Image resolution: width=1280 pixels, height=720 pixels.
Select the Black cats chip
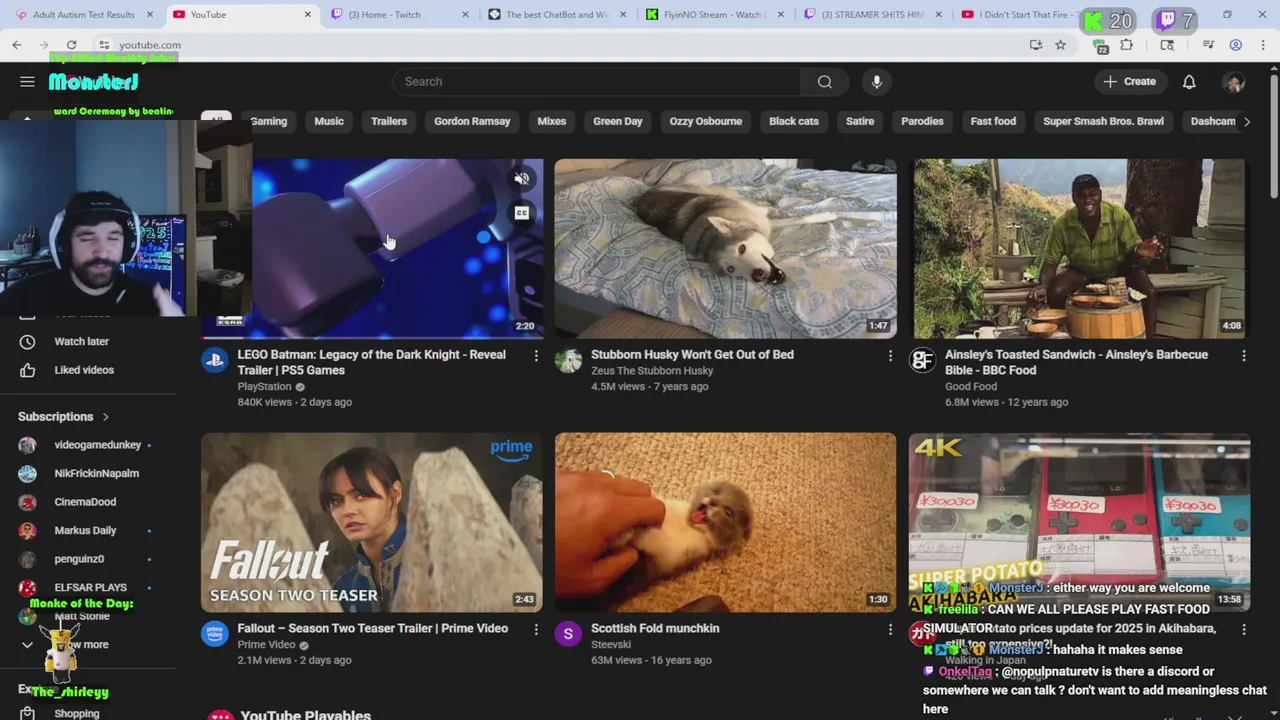click(794, 121)
